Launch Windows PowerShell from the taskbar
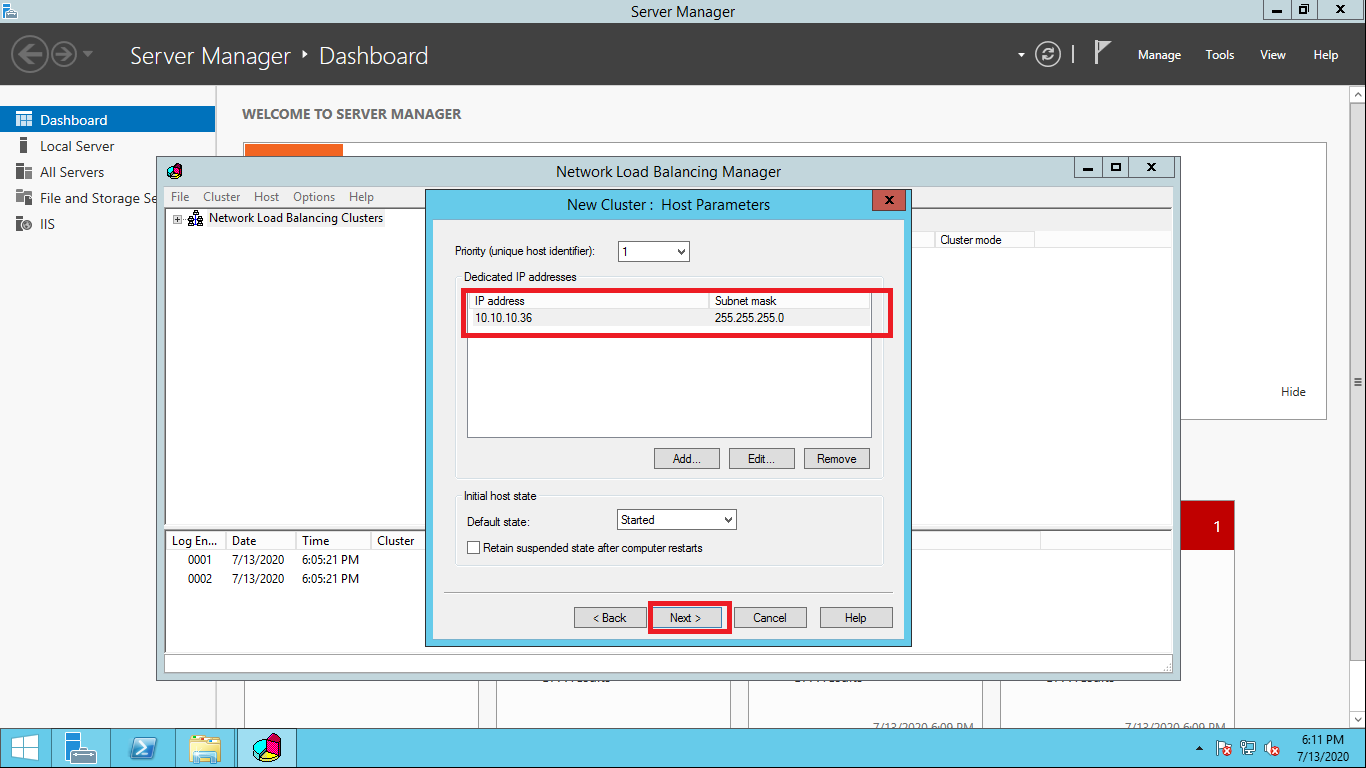The image size is (1366, 768). [x=143, y=748]
